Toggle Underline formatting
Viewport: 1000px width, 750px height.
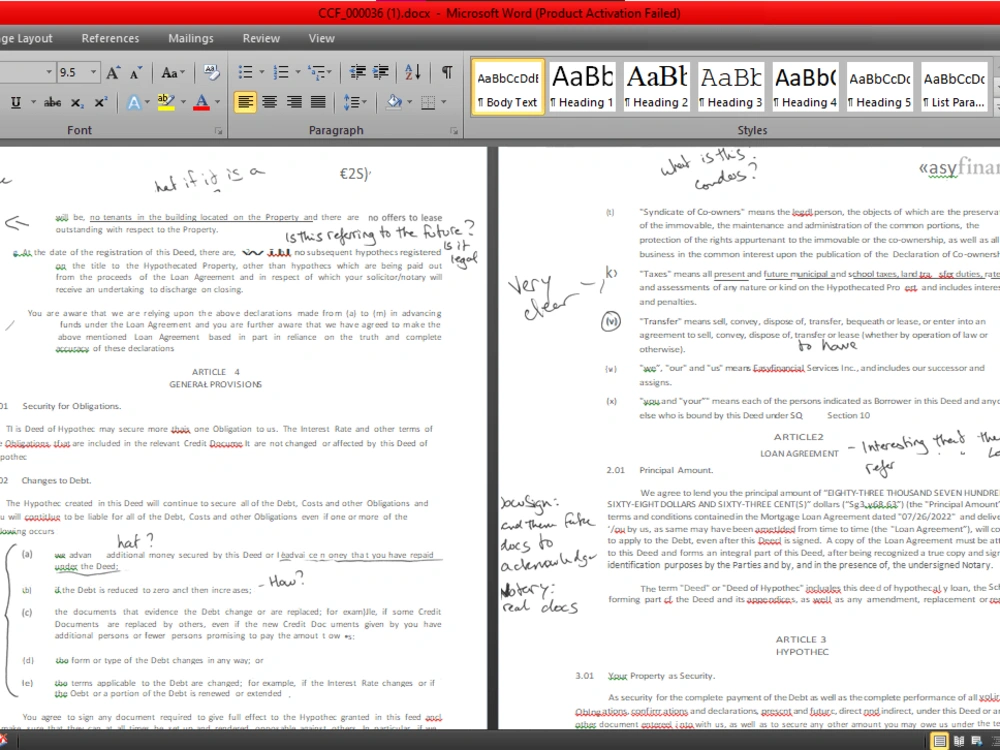[x=16, y=102]
